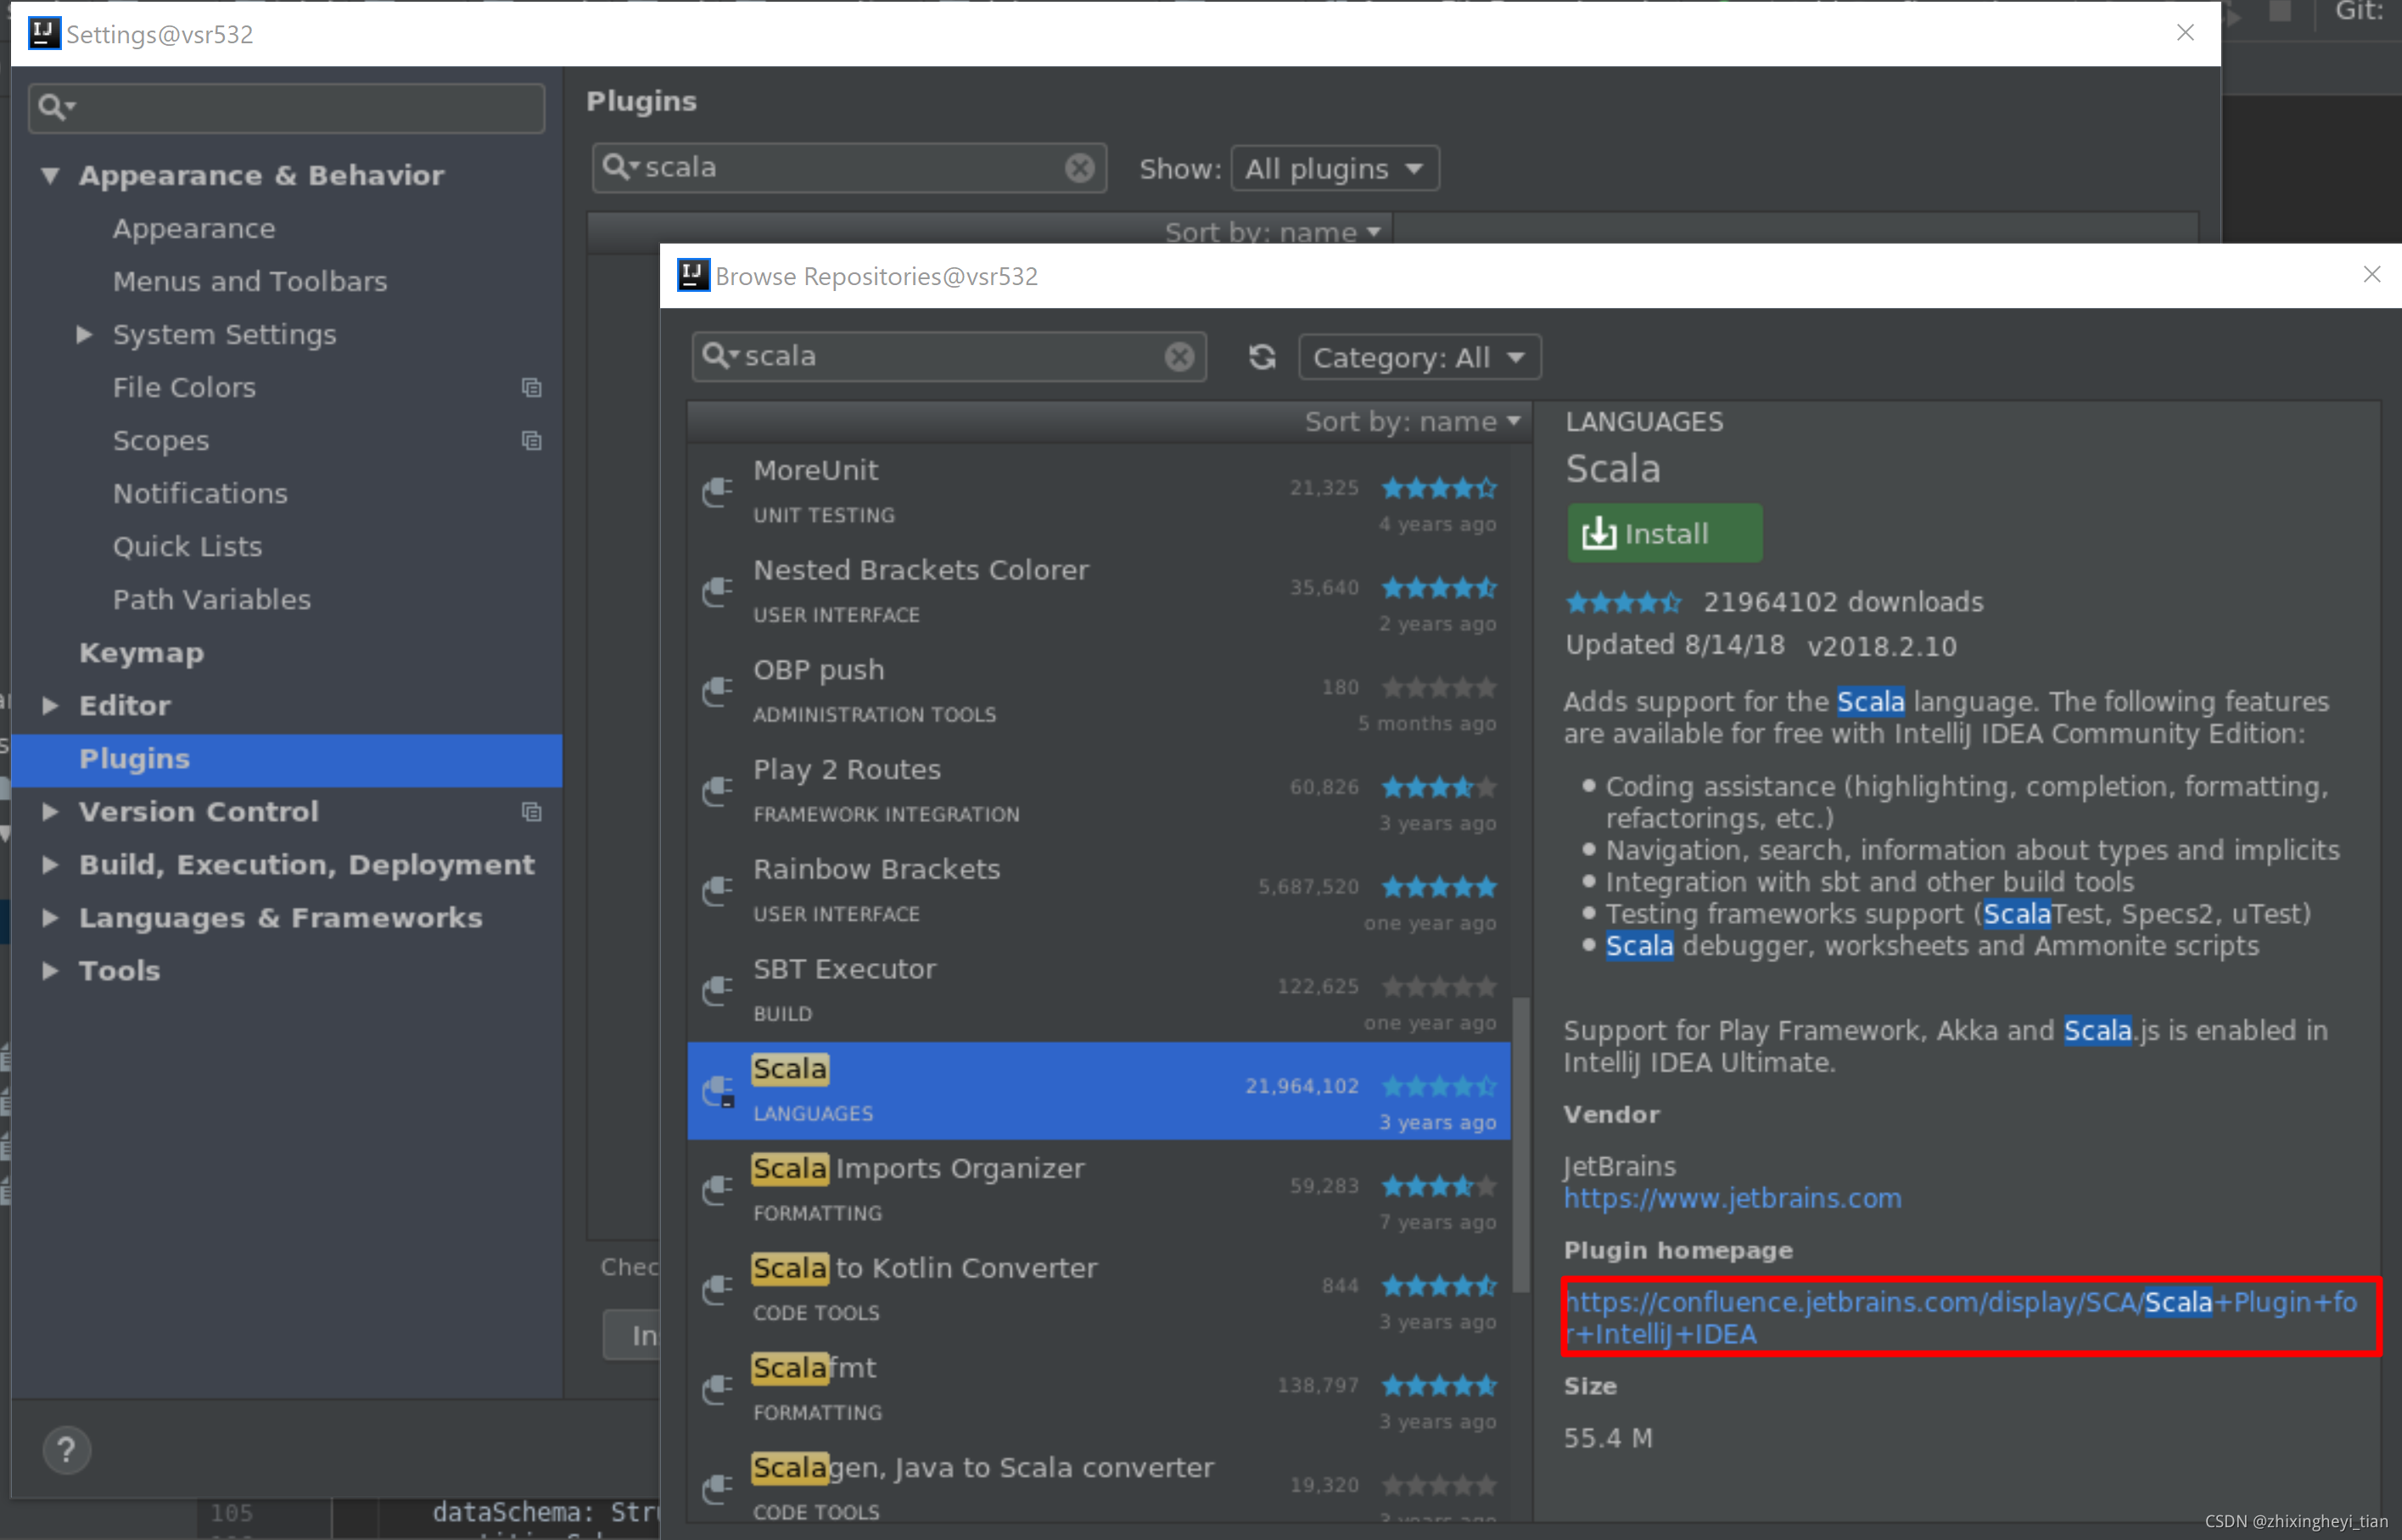Open the jetbrains.com vendor link
2402x1540 pixels.
pos(1732,1199)
